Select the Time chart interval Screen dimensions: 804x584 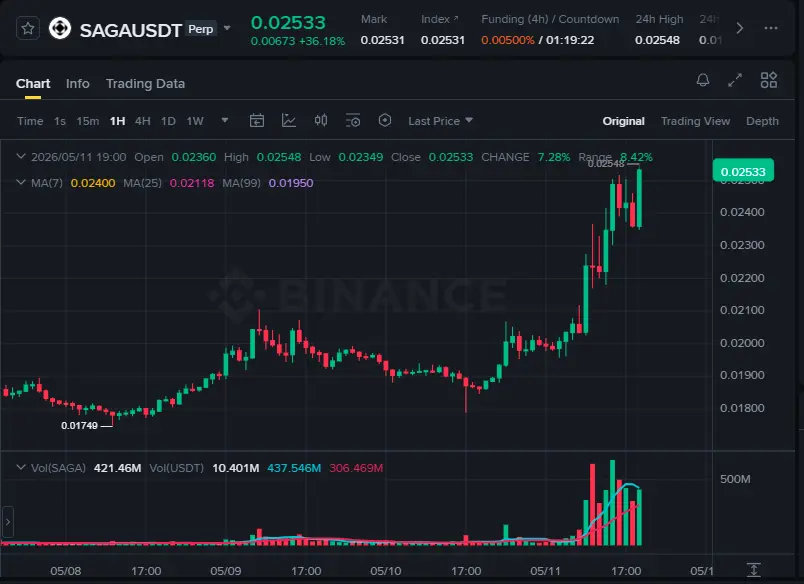click(x=30, y=121)
